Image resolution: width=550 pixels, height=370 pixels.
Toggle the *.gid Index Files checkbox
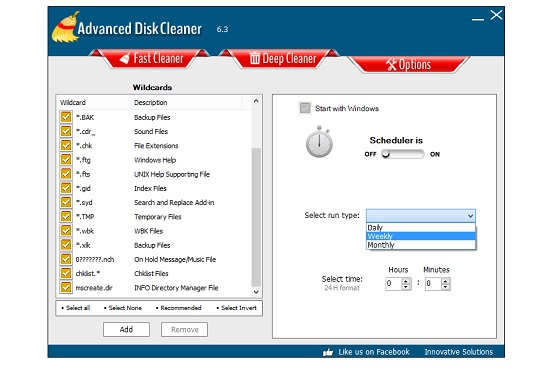(66, 188)
